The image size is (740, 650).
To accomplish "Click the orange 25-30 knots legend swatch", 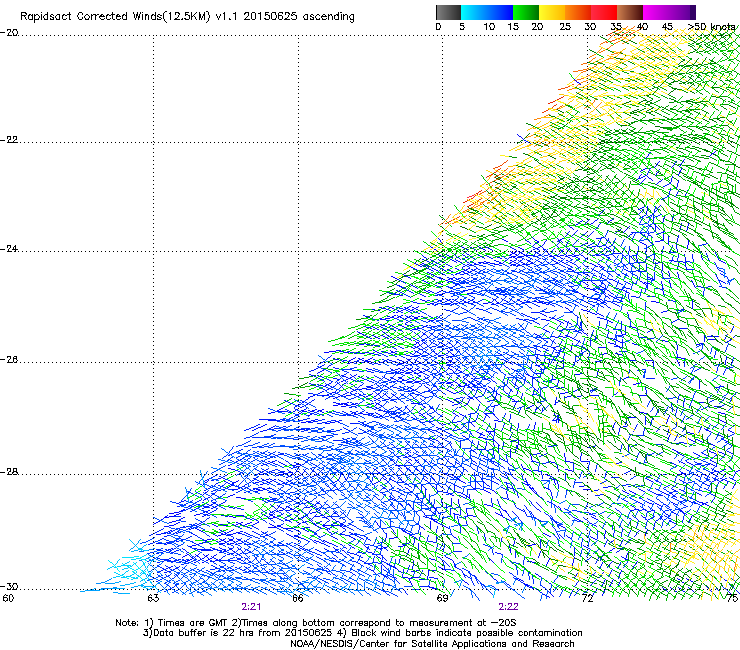I will tap(578, 12).
